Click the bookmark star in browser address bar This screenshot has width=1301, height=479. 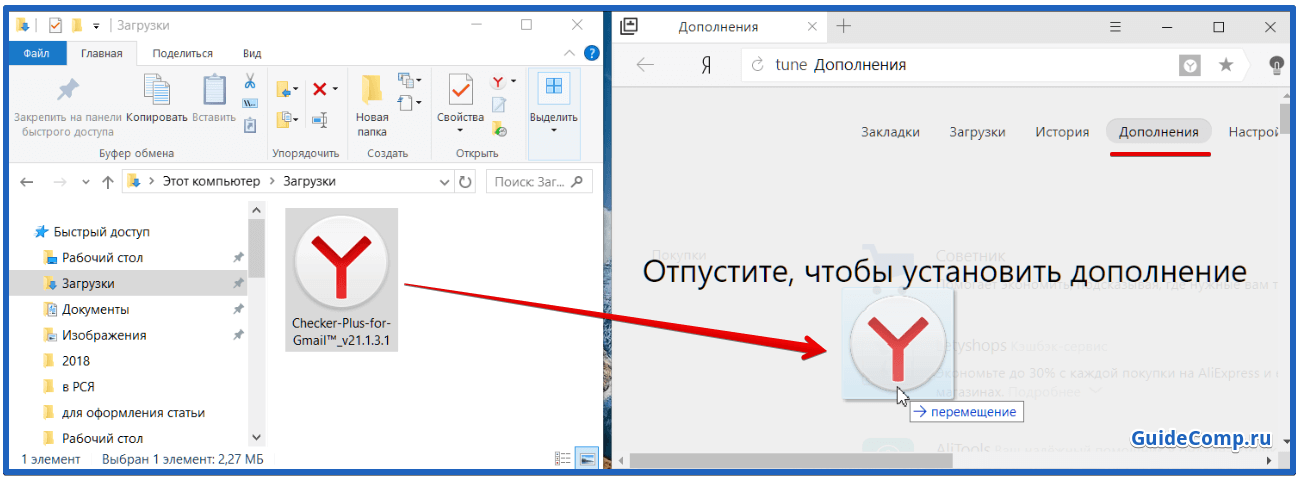1225,65
